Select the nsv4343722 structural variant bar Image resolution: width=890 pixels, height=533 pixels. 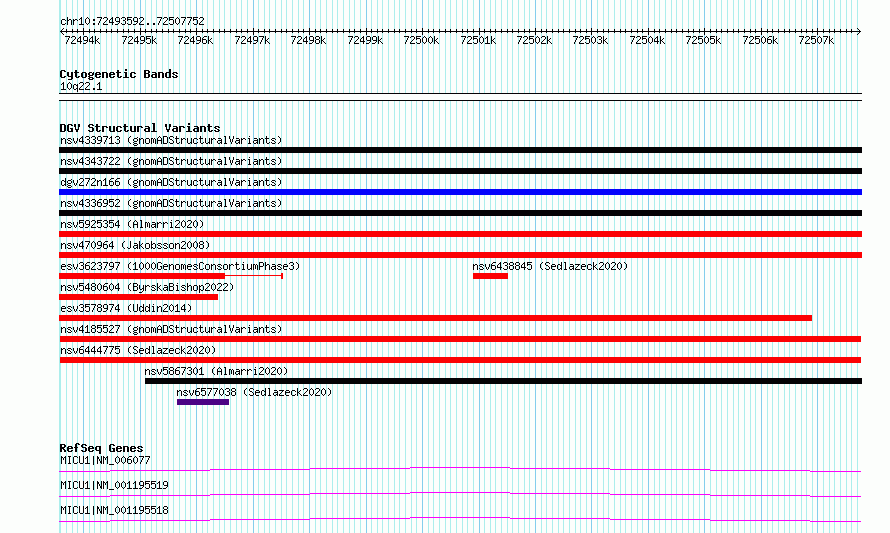(460, 171)
